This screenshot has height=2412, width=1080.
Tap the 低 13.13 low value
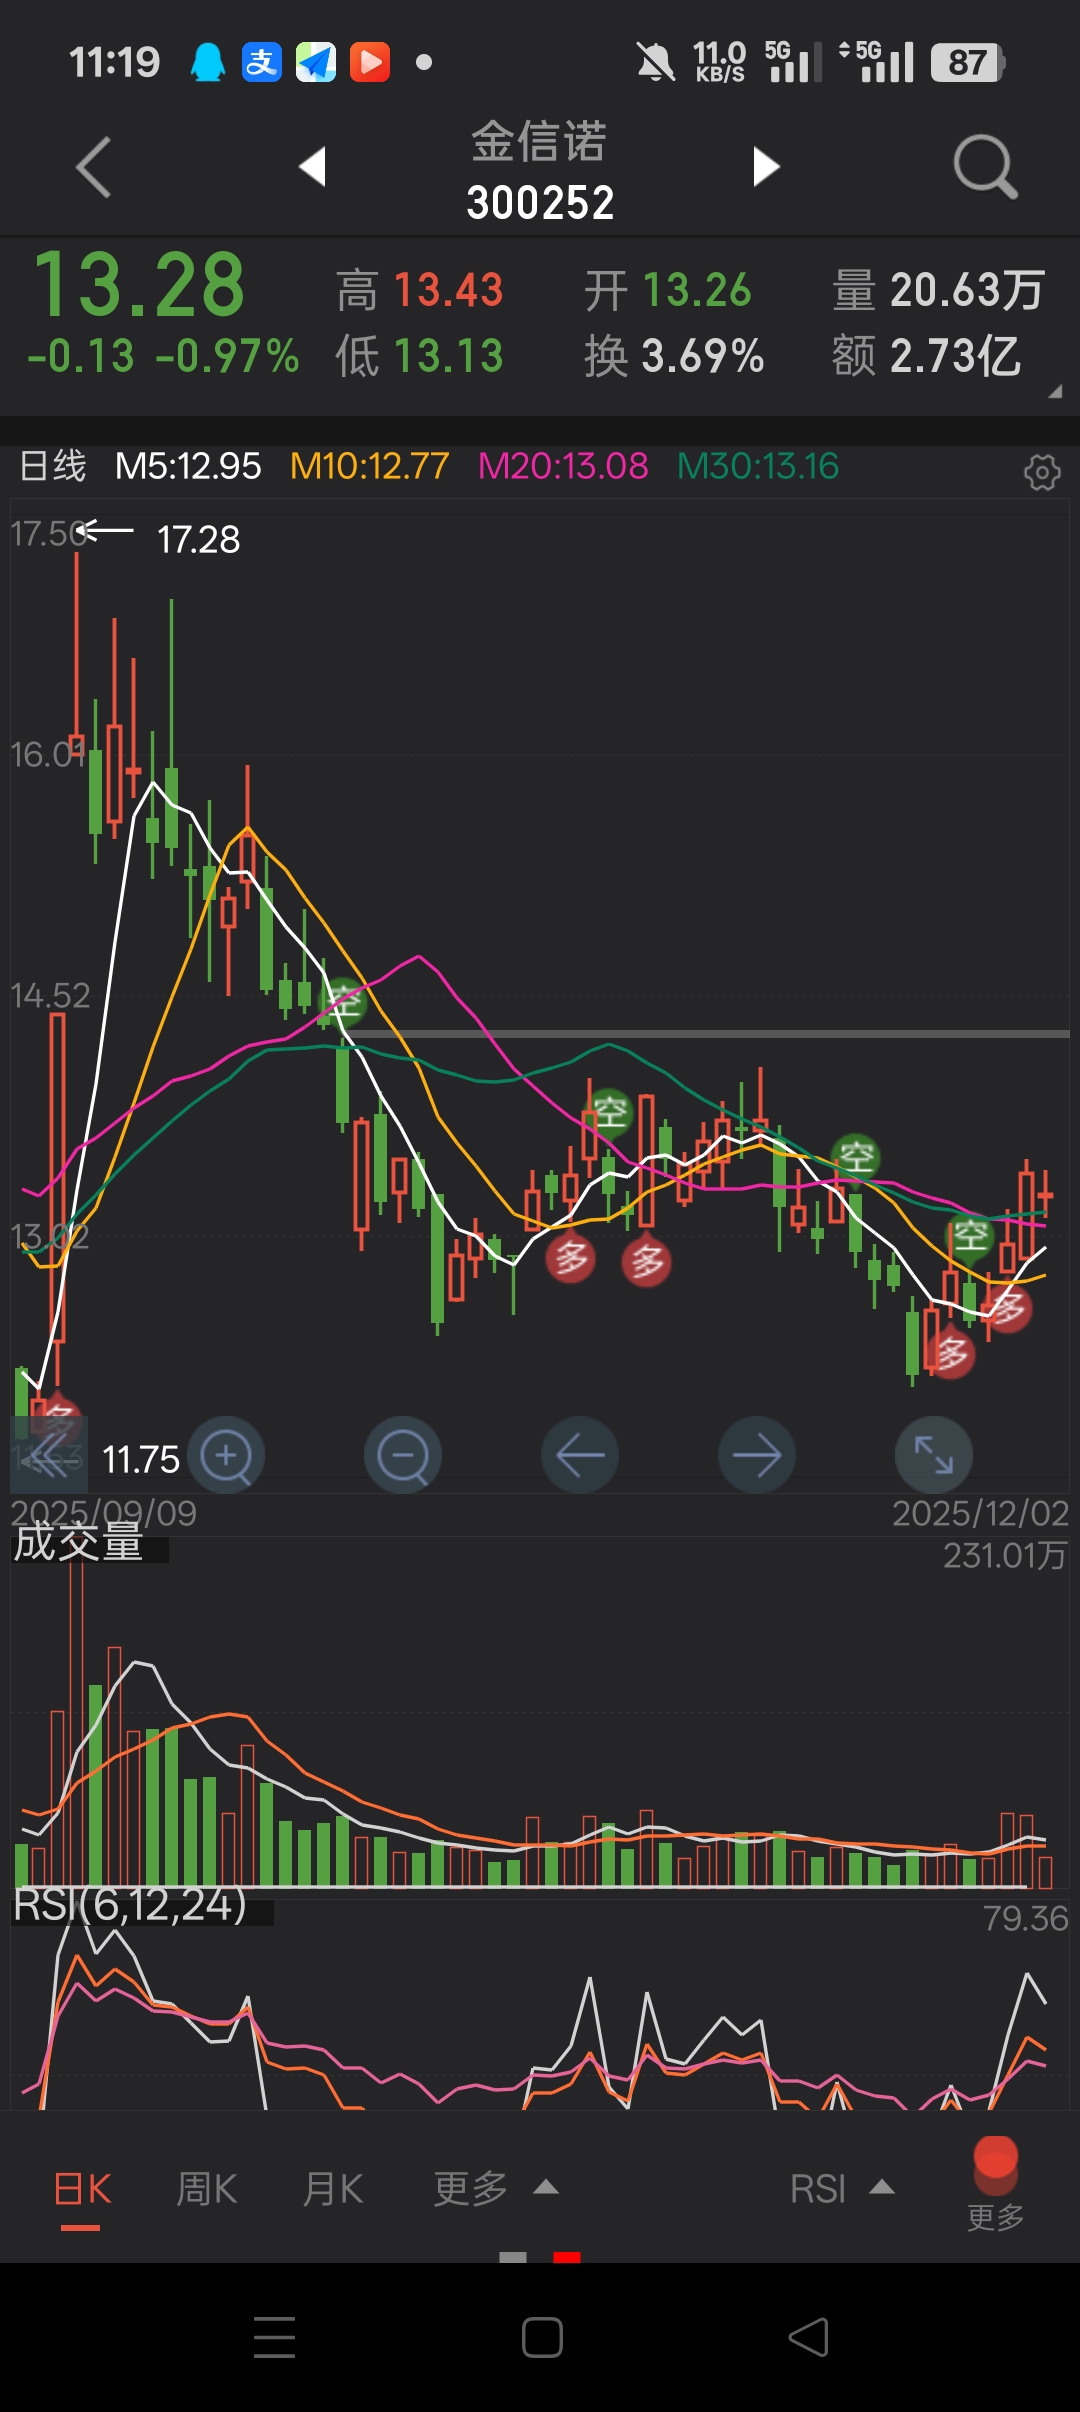pyautogui.click(x=419, y=356)
